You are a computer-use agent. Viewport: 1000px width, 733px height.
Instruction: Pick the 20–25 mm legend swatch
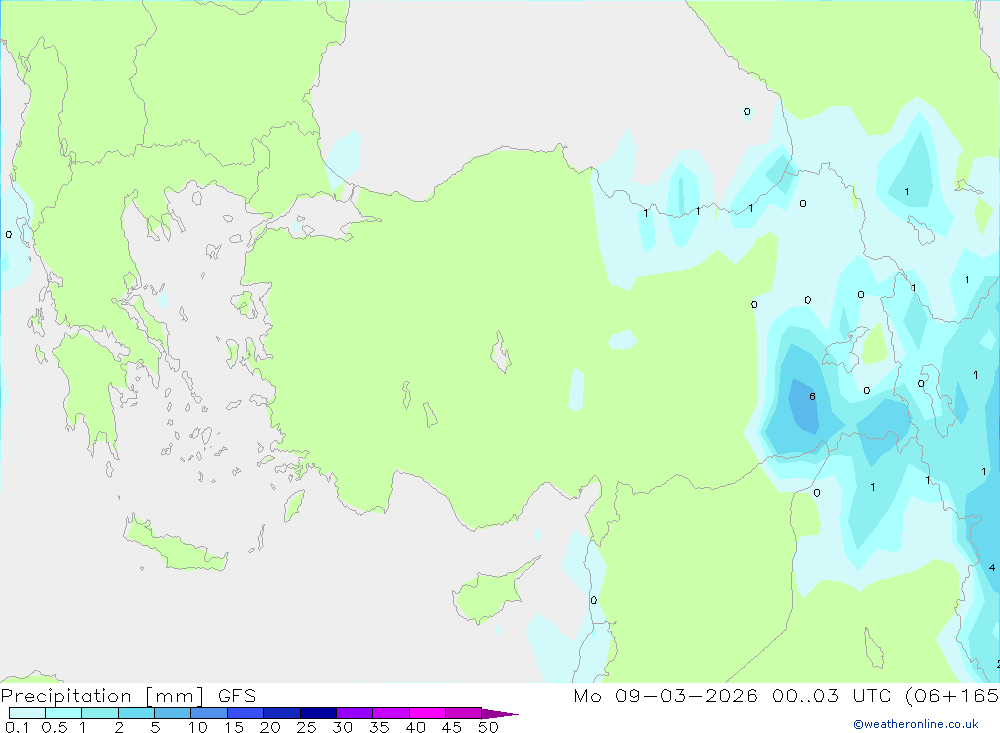(x=282, y=713)
